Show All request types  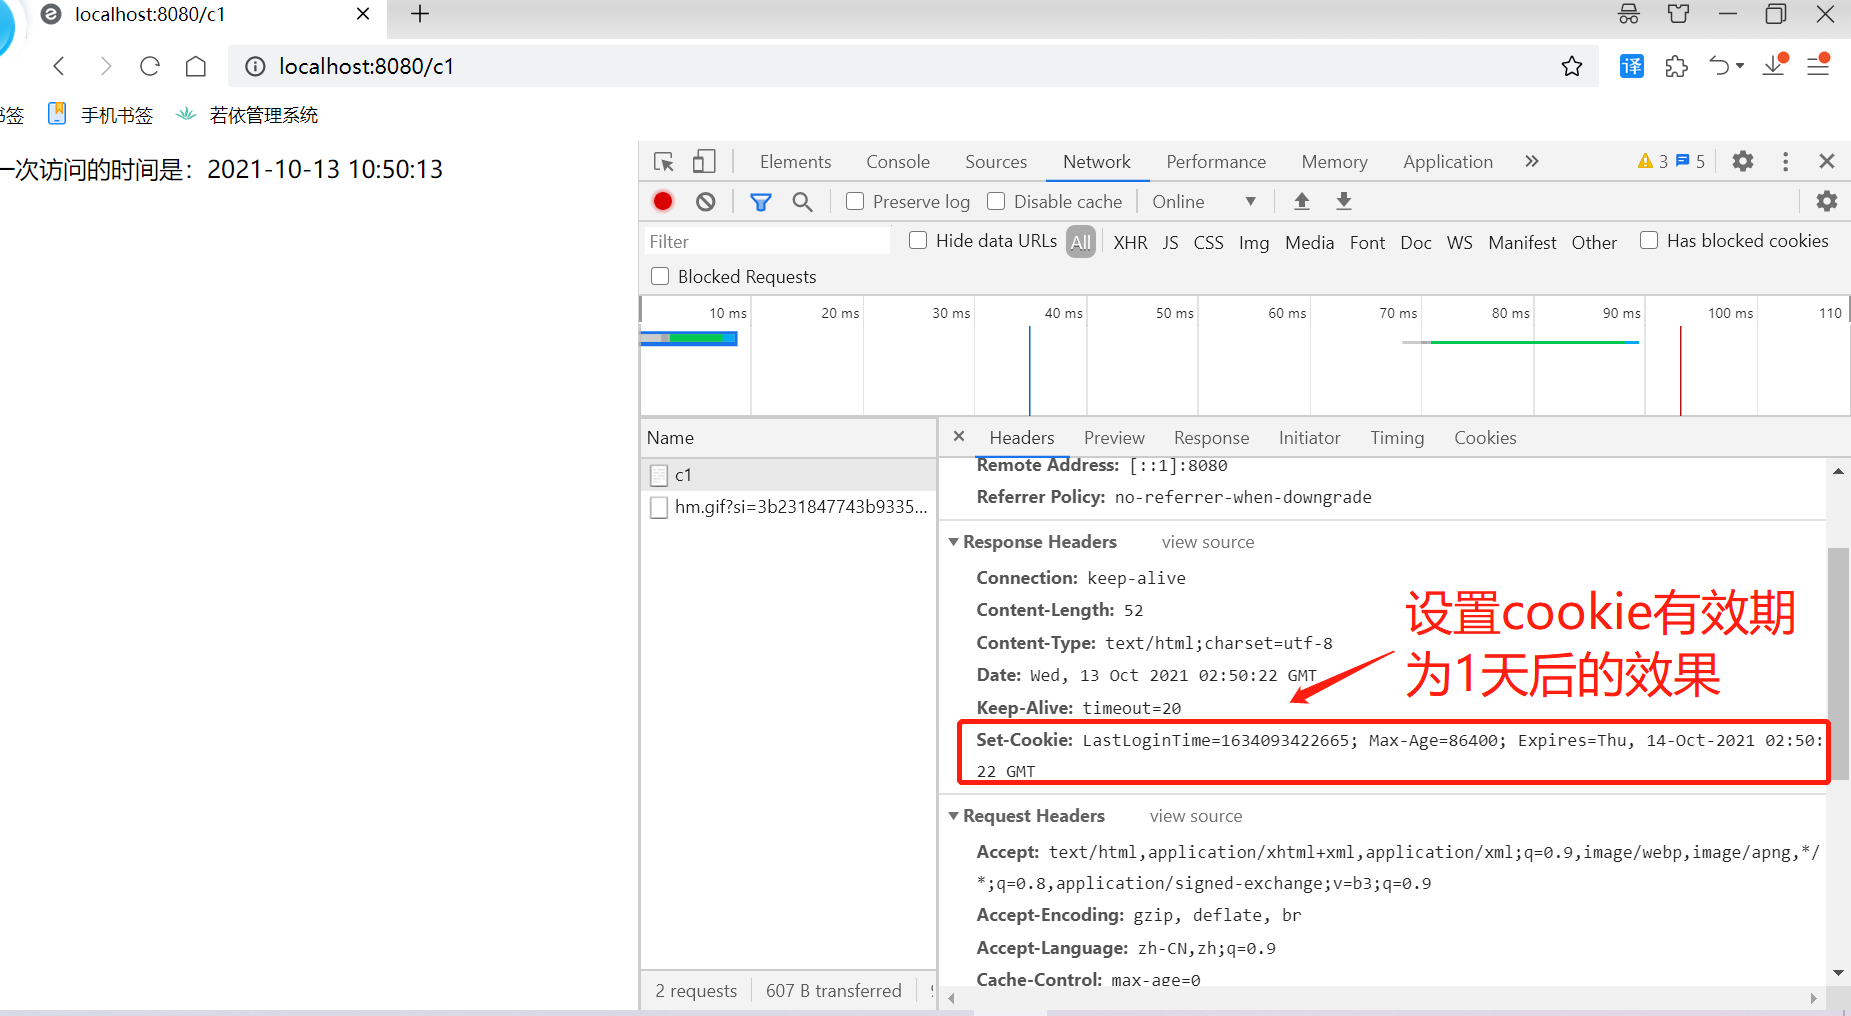pyautogui.click(x=1081, y=242)
